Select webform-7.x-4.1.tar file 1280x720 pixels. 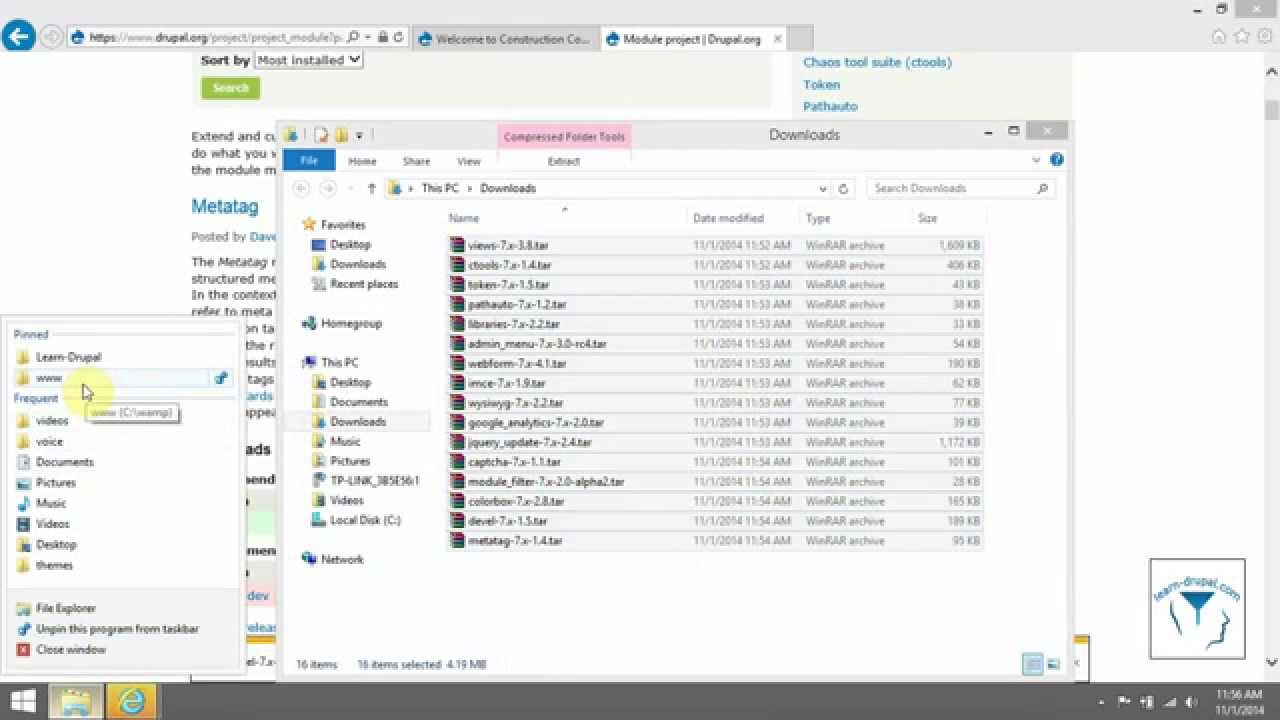click(715, 364)
